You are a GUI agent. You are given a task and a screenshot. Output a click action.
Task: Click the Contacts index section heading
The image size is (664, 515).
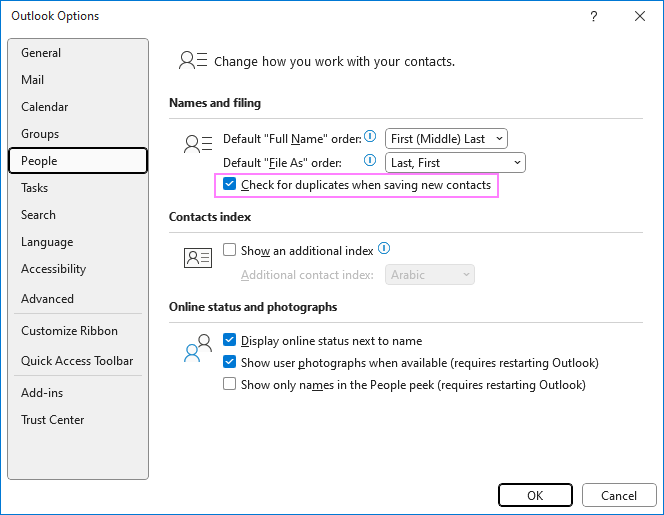[x=210, y=217]
